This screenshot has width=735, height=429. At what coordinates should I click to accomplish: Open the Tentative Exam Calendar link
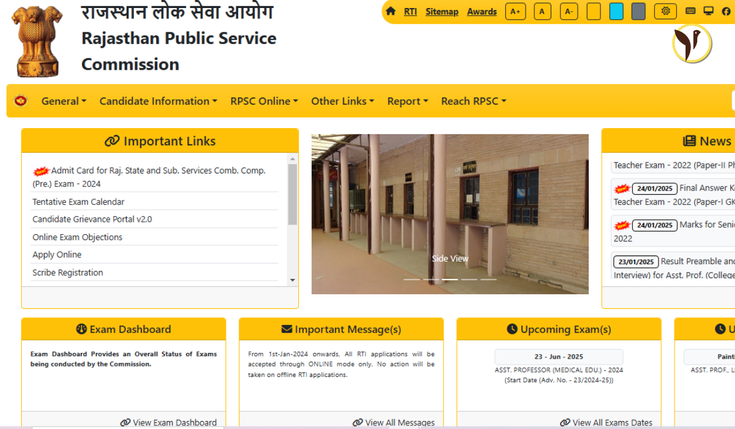click(x=78, y=202)
